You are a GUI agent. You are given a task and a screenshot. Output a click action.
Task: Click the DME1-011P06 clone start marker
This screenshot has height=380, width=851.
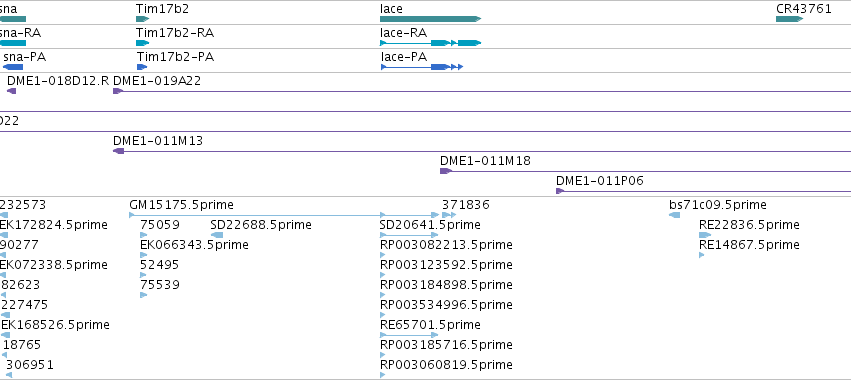click(x=560, y=191)
